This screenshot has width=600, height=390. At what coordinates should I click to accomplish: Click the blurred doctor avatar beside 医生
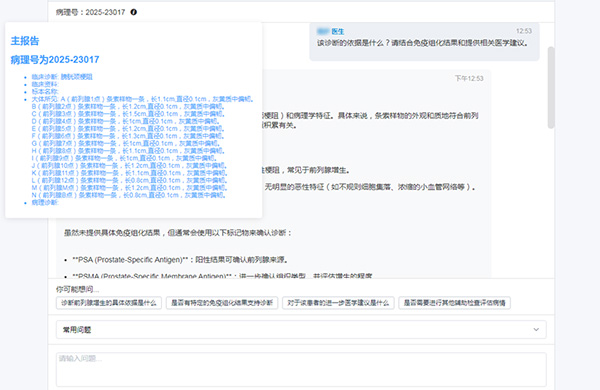[x=323, y=31]
